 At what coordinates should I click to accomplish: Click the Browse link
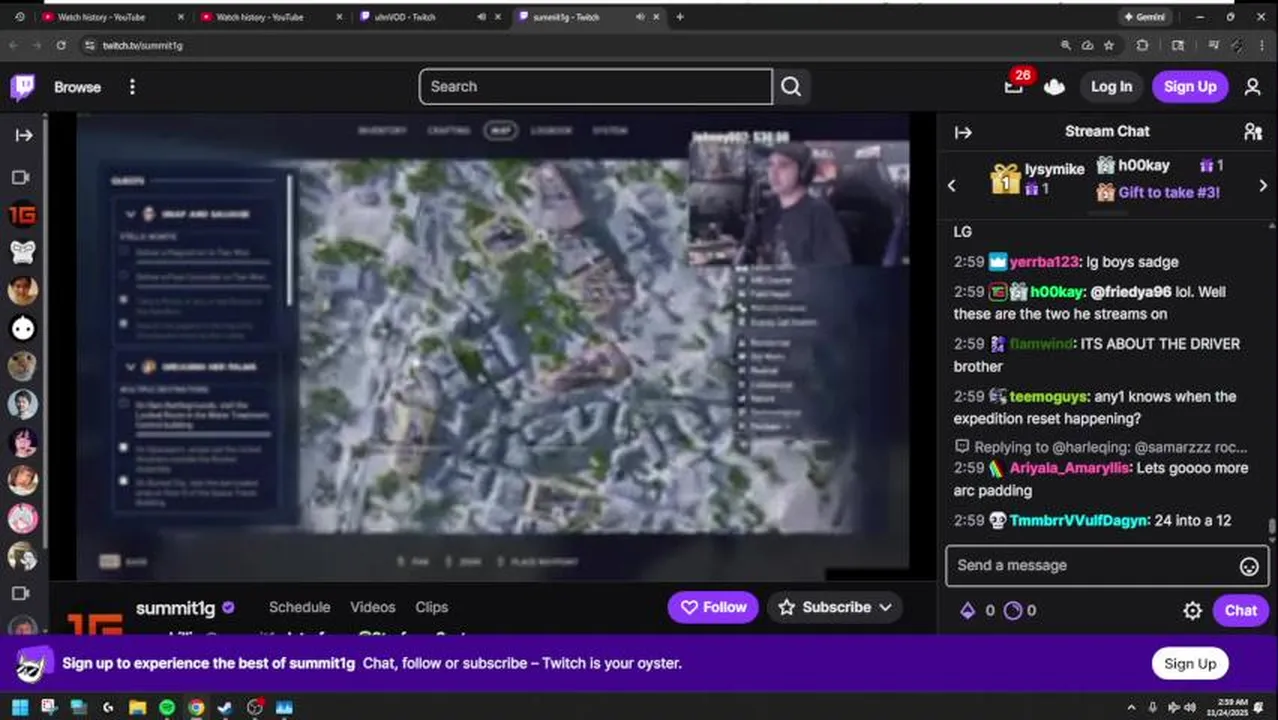77,87
